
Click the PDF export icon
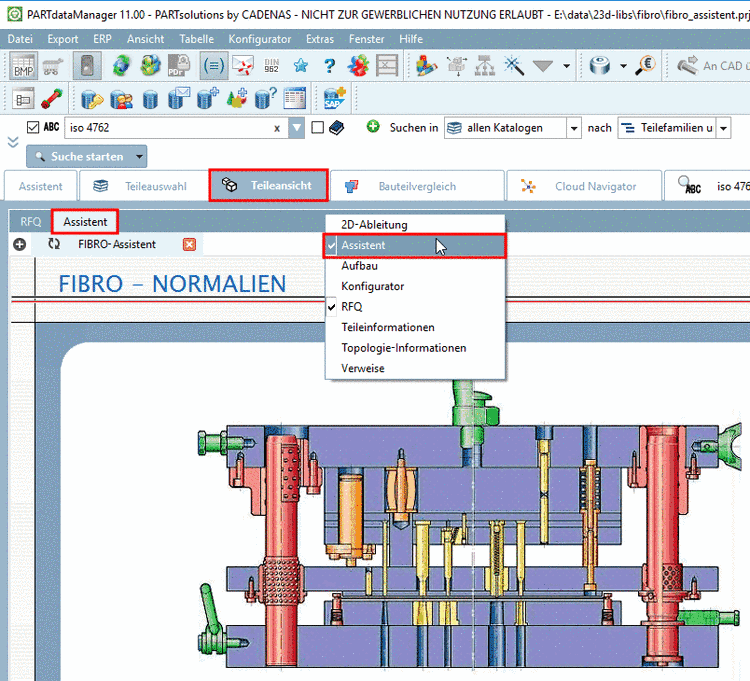pos(178,66)
